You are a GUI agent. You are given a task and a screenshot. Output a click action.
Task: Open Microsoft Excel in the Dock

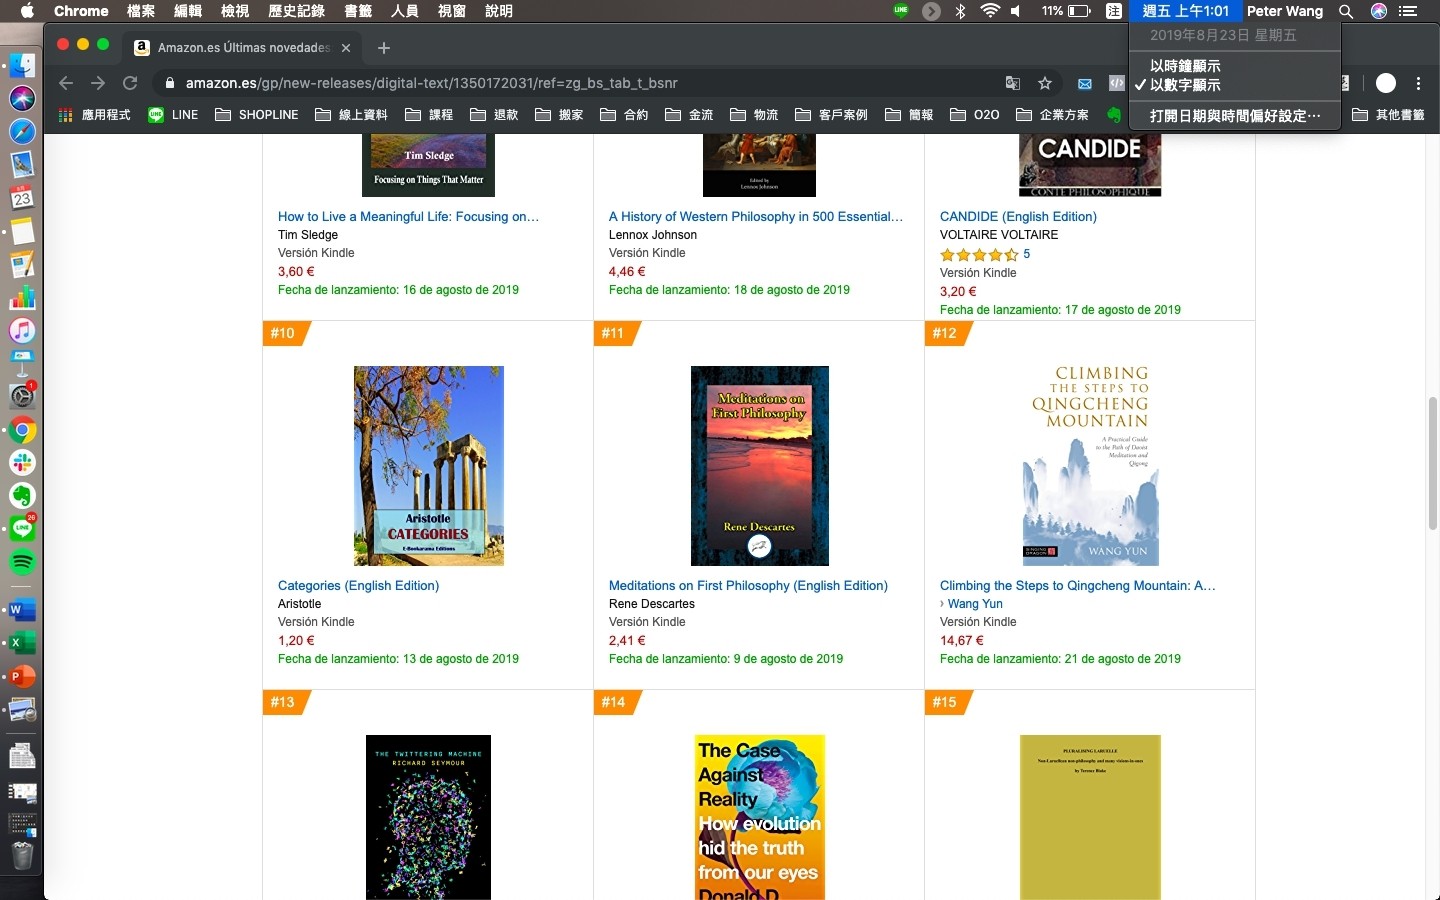point(22,643)
